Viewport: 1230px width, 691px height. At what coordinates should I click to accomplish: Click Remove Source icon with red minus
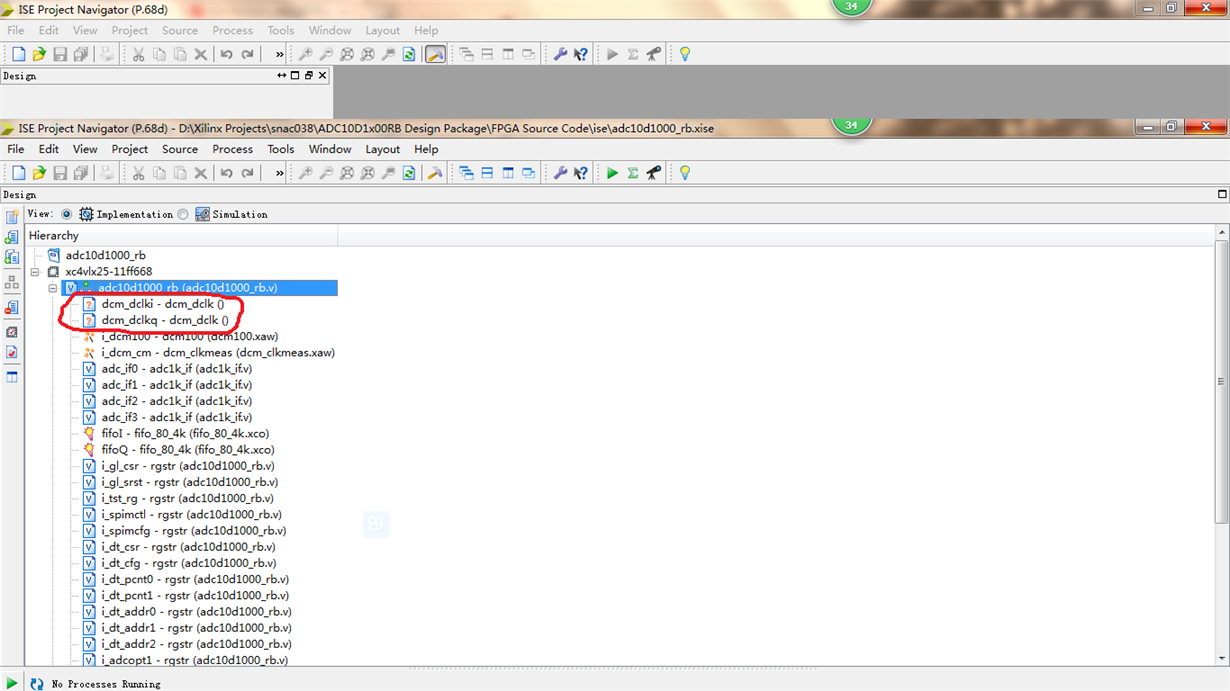(12, 308)
